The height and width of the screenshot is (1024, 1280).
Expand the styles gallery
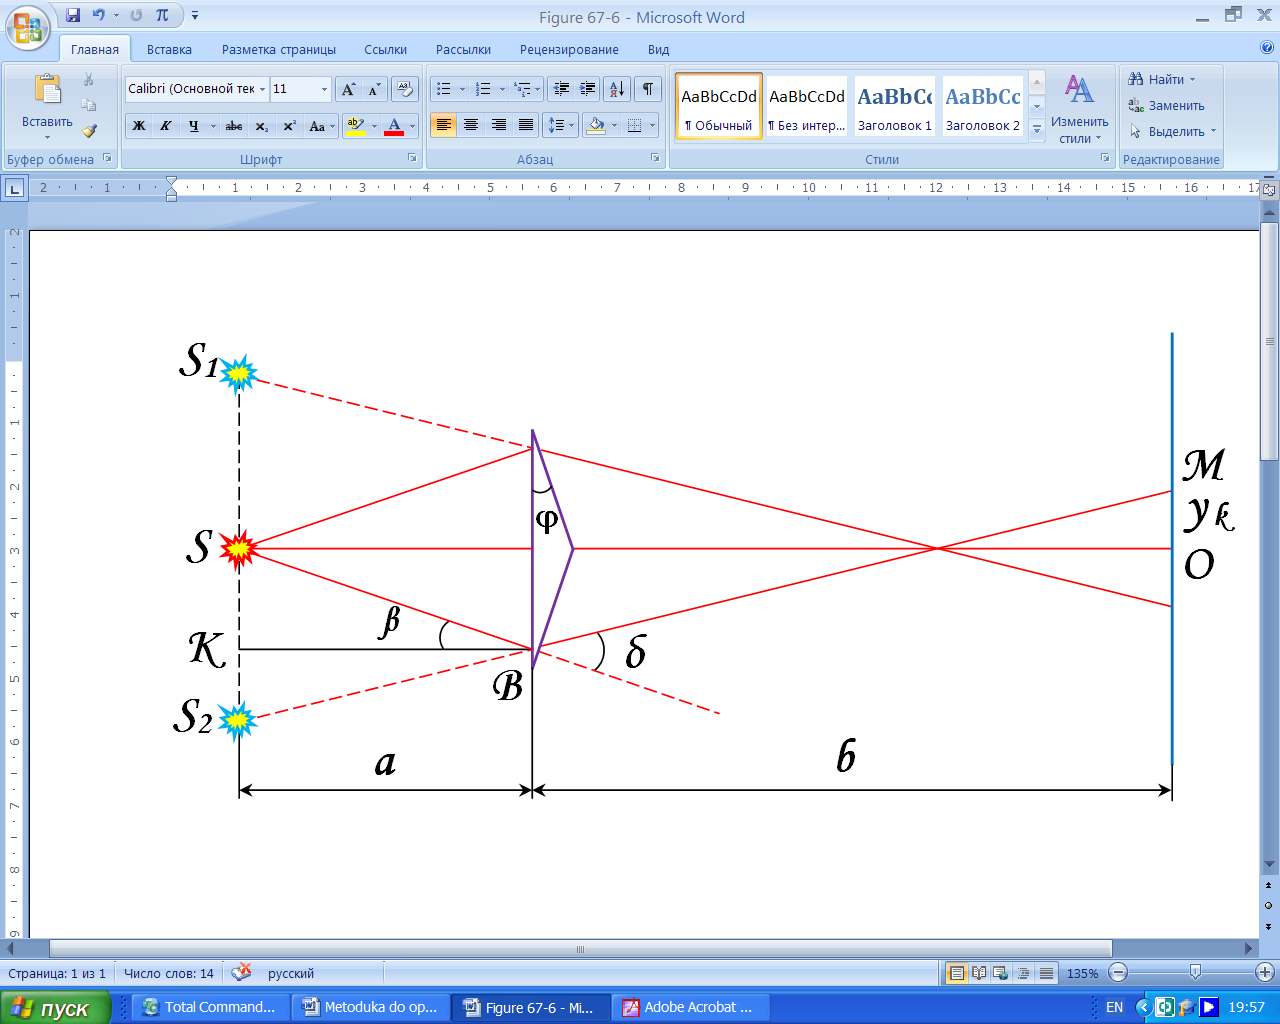[1037, 129]
